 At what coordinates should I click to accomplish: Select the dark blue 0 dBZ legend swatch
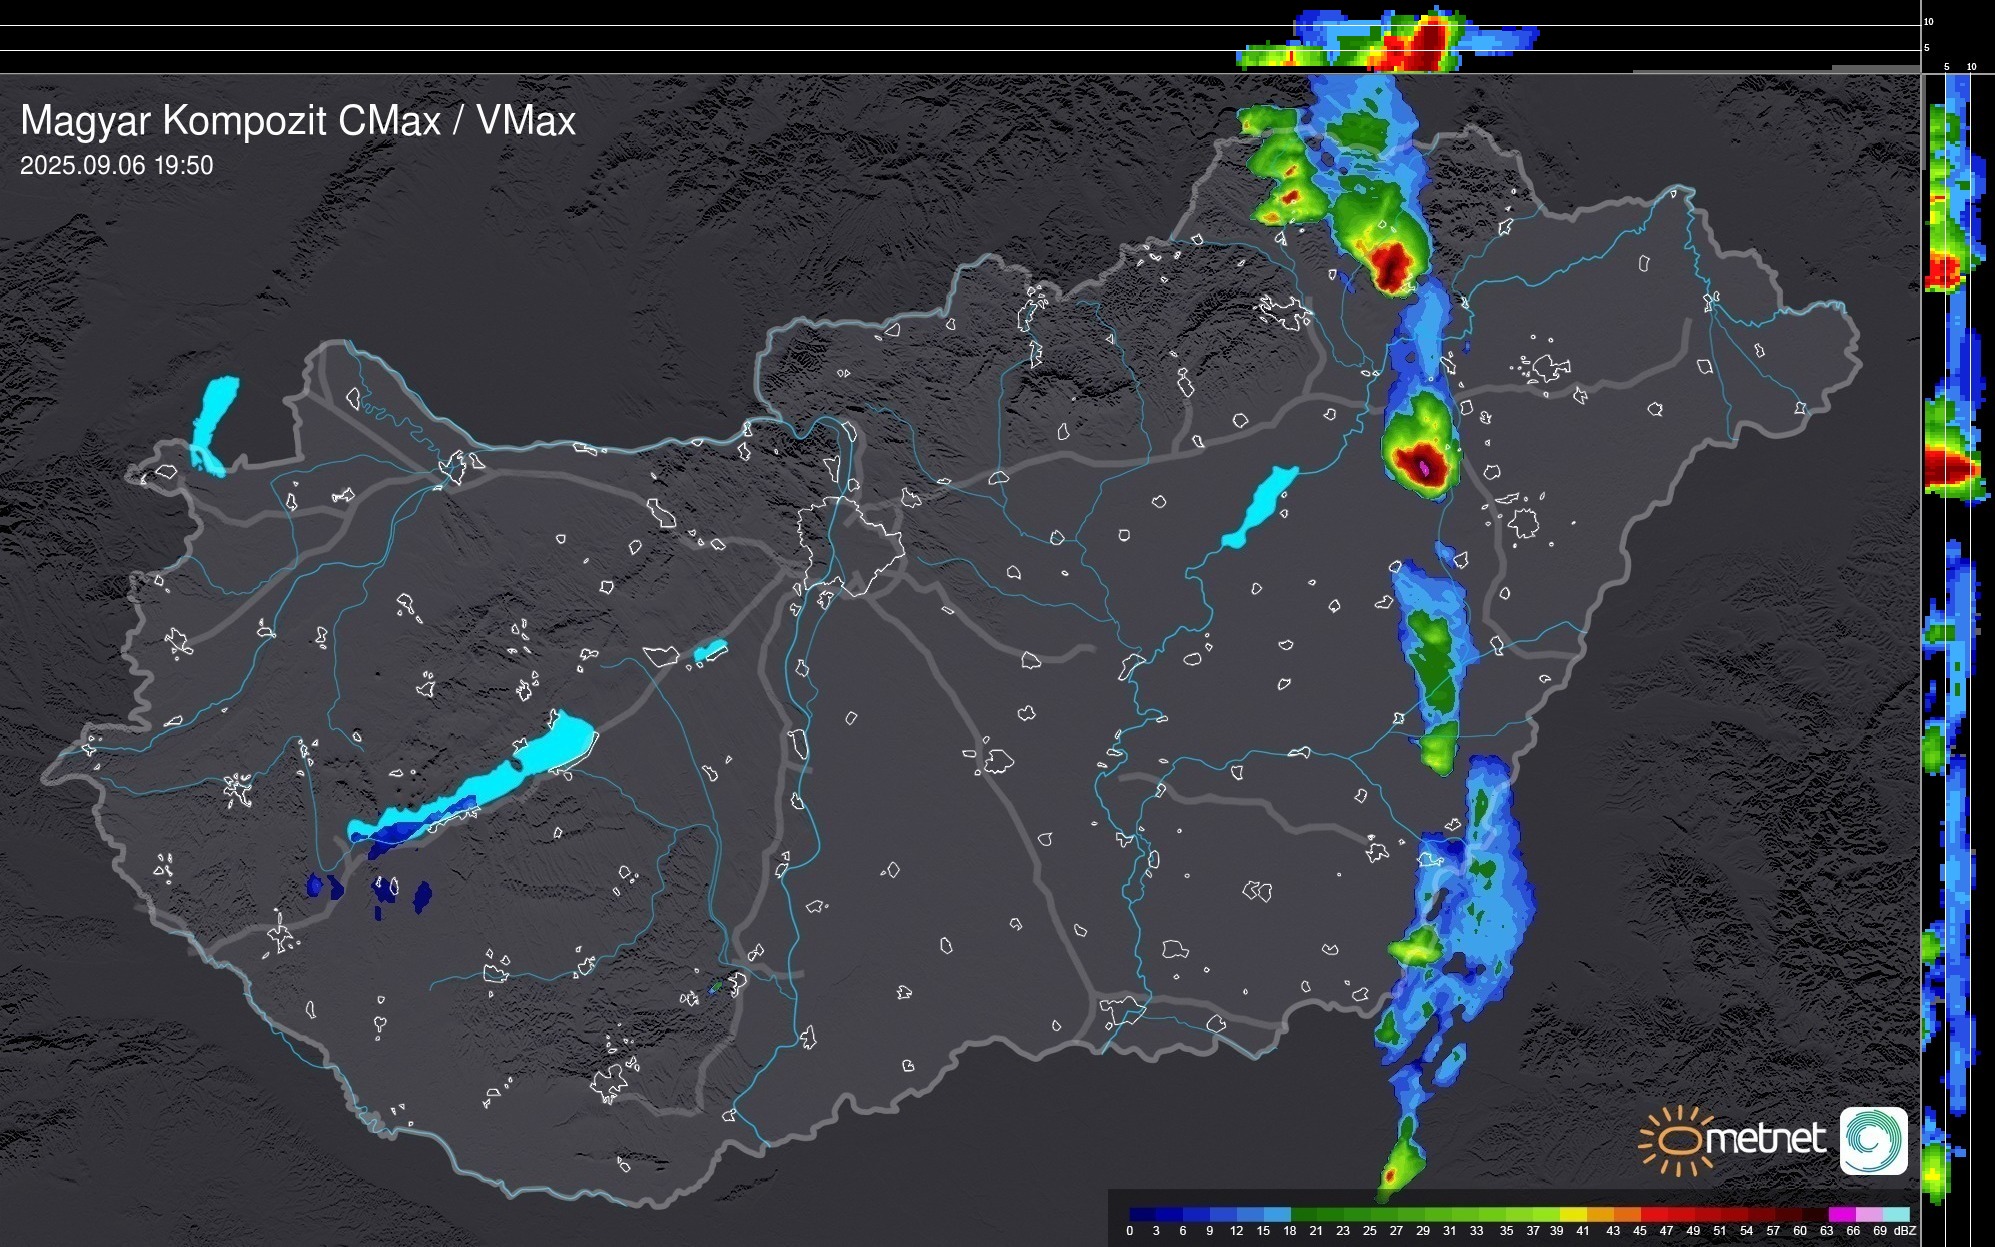click(x=1142, y=1215)
